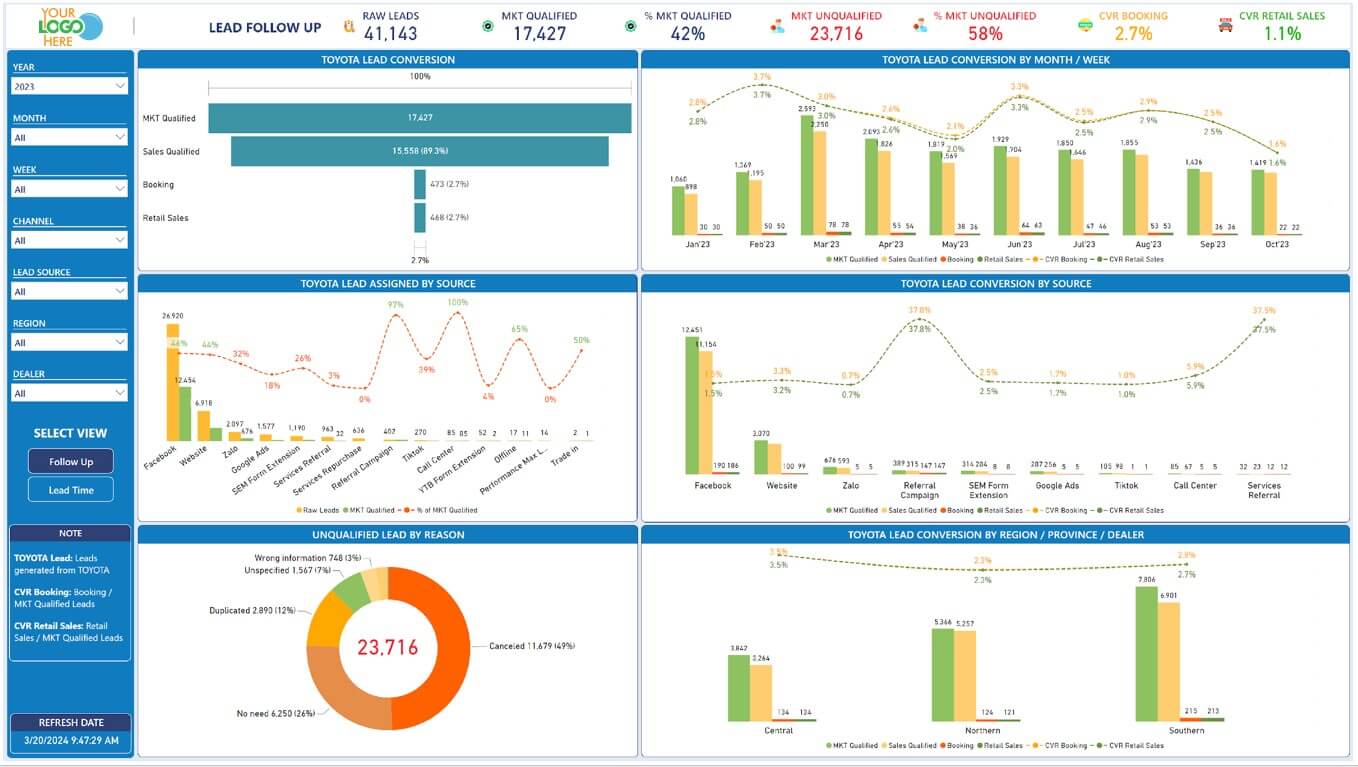
Task: Open the Region filter dropdown
Action: (69, 343)
